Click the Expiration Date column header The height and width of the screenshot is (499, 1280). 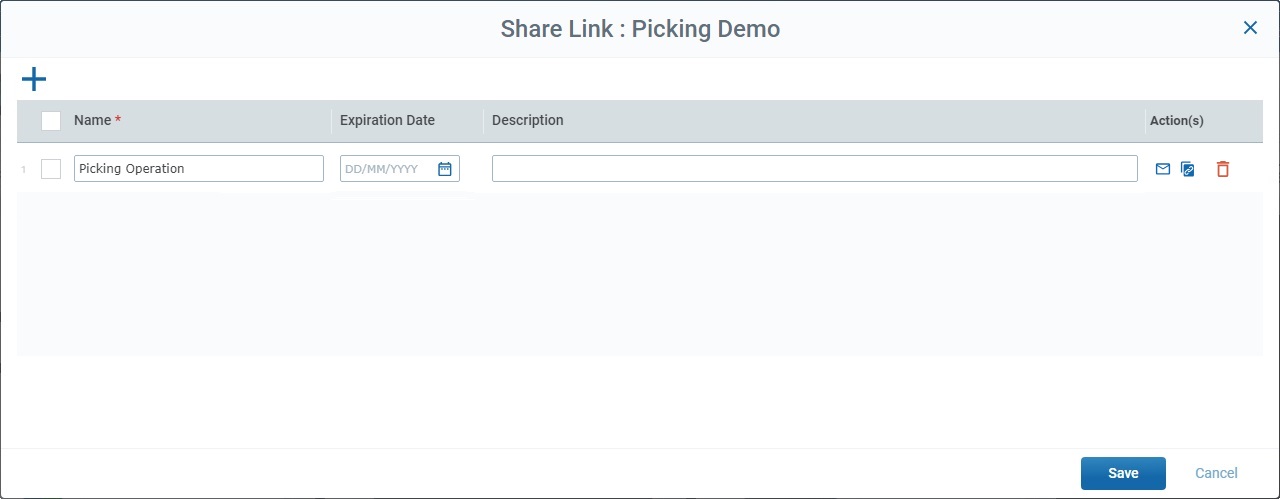(x=387, y=120)
